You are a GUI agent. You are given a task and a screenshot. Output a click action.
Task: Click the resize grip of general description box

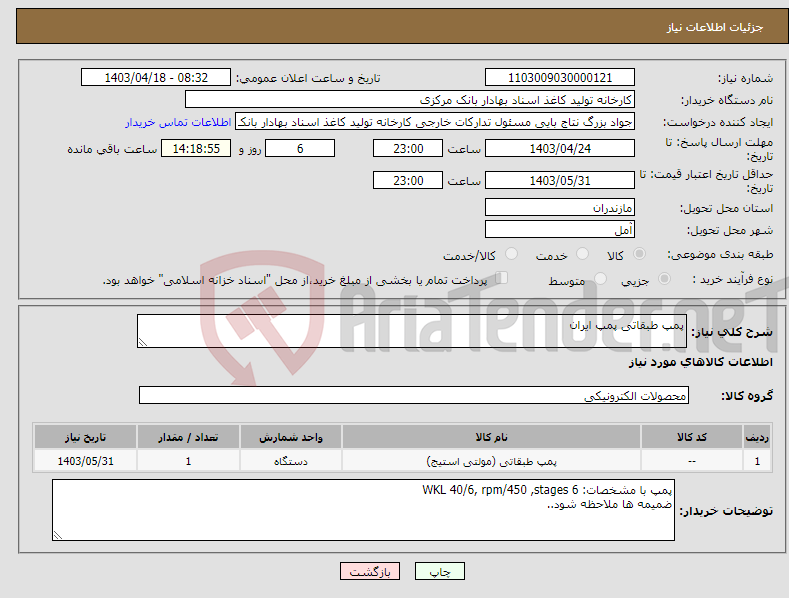click(x=143, y=342)
